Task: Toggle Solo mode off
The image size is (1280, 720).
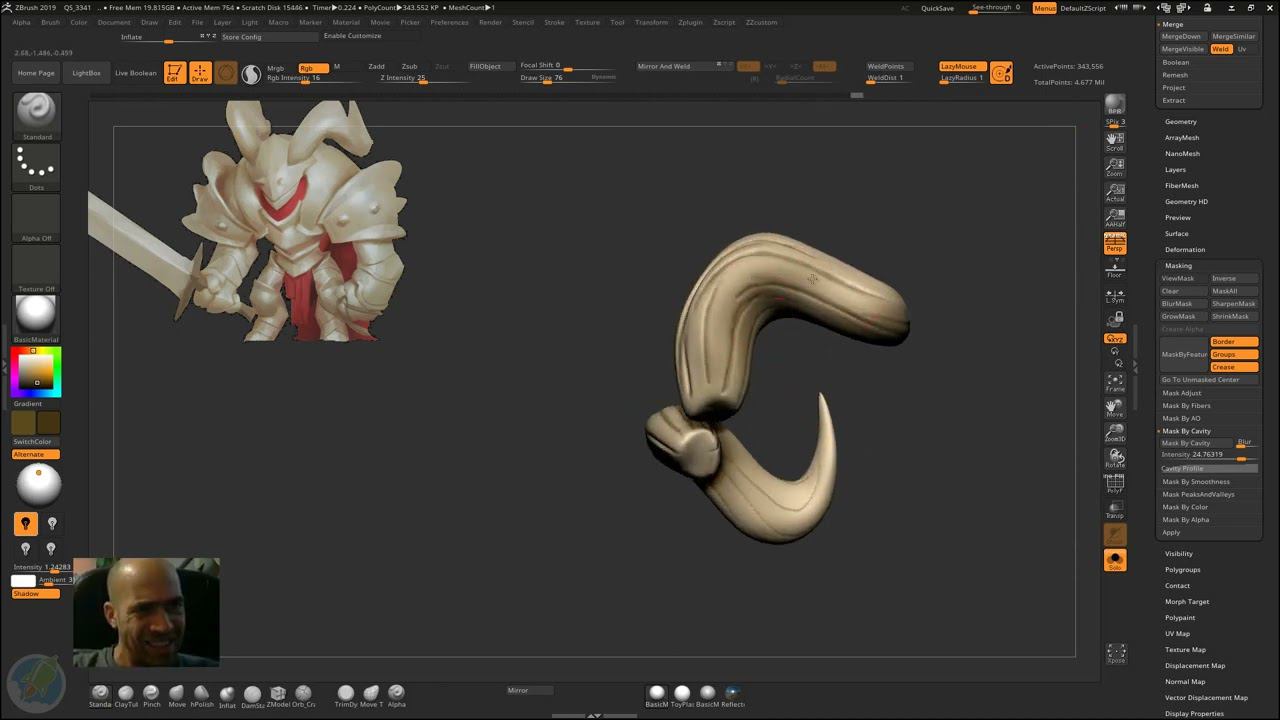Action: 1114,560
